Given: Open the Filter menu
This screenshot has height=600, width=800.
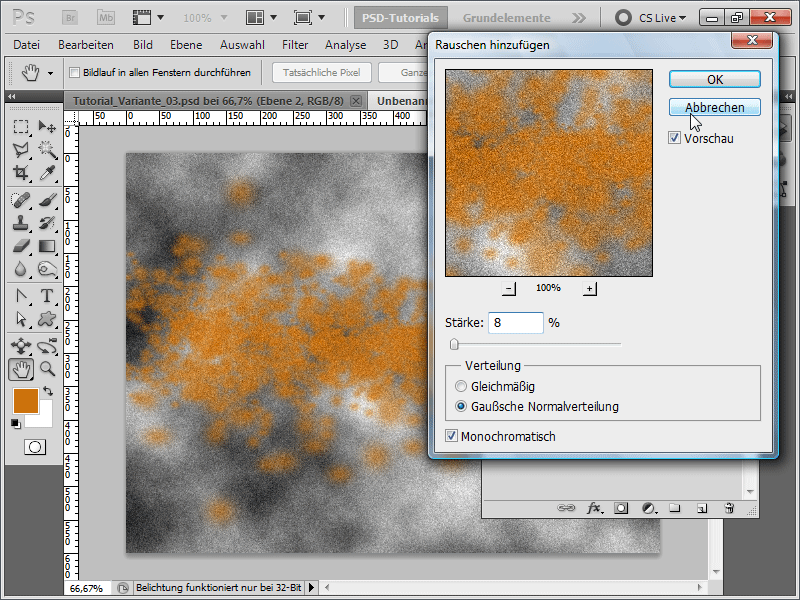Looking at the screenshot, I should pyautogui.click(x=295, y=45).
